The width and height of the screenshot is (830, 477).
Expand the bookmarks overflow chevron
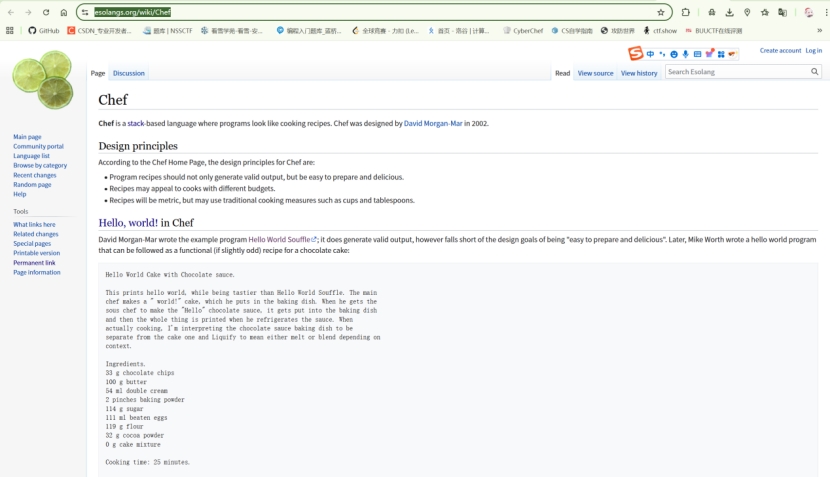pyautogui.click(x=819, y=31)
